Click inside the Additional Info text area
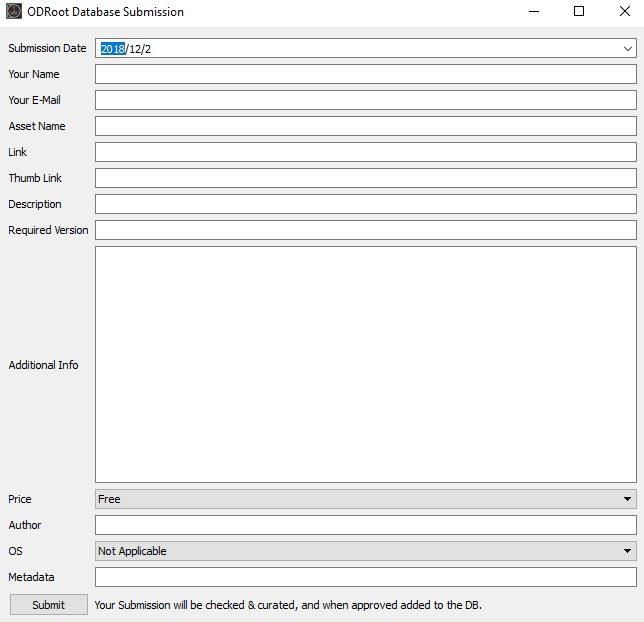644x622 pixels. [365, 365]
